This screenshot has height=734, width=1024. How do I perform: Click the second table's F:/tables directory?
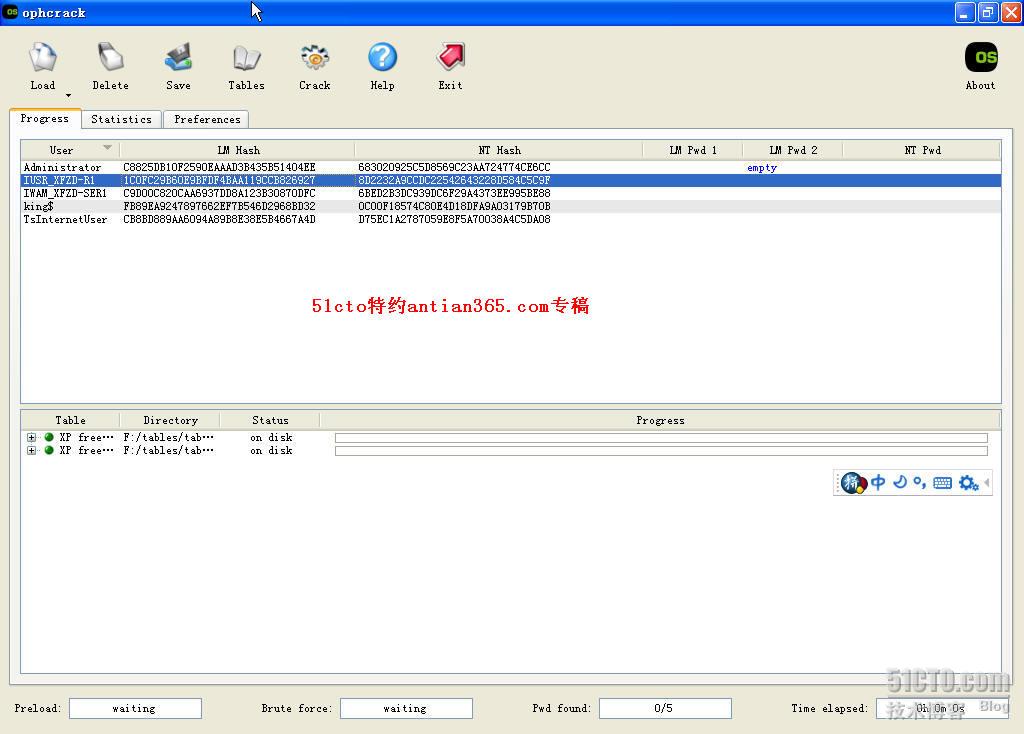(168, 451)
